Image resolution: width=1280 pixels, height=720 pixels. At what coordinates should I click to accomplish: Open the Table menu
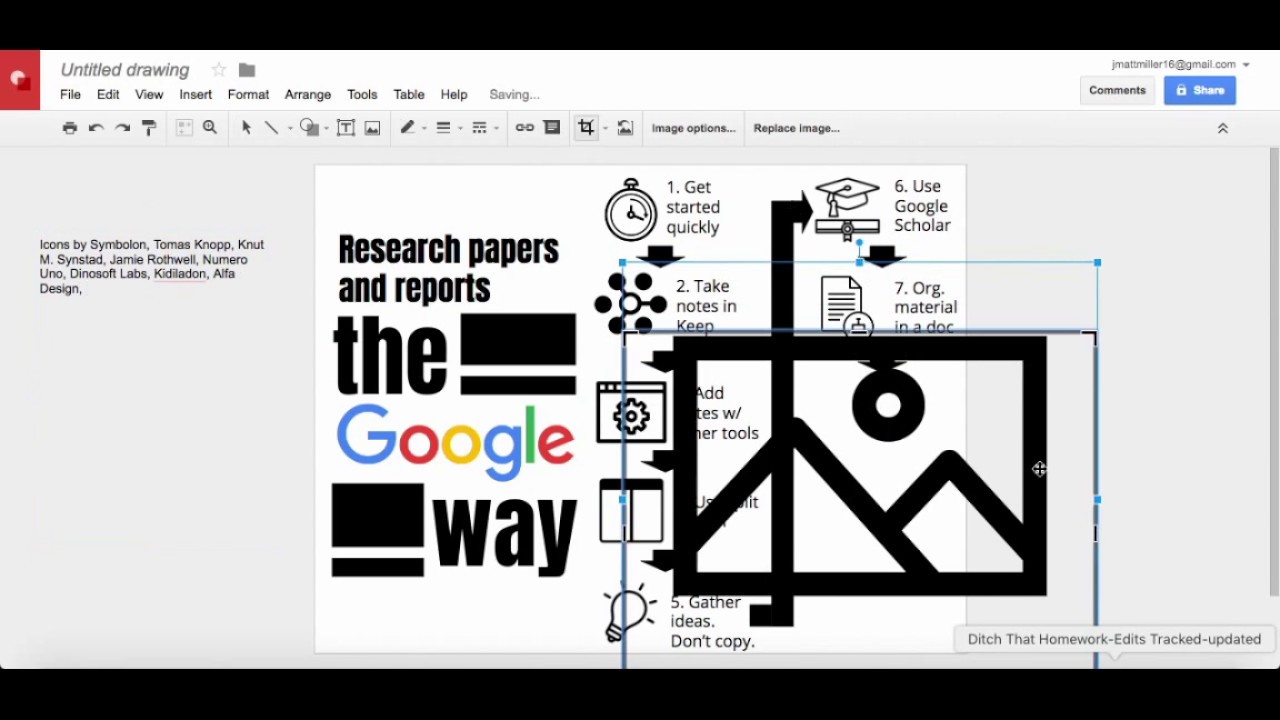409,94
